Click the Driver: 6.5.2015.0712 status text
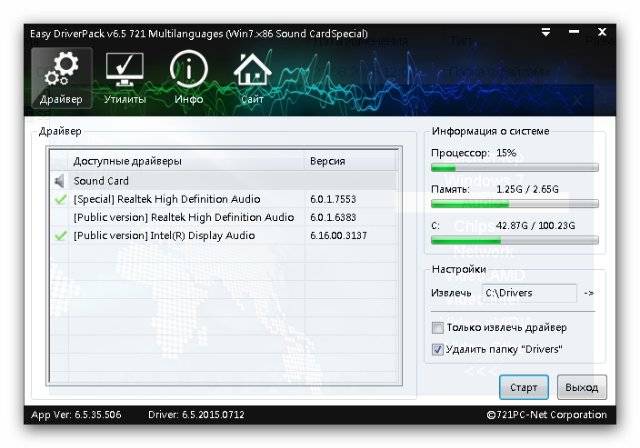The width and height of the screenshot is (640, 448). [196, 415]
